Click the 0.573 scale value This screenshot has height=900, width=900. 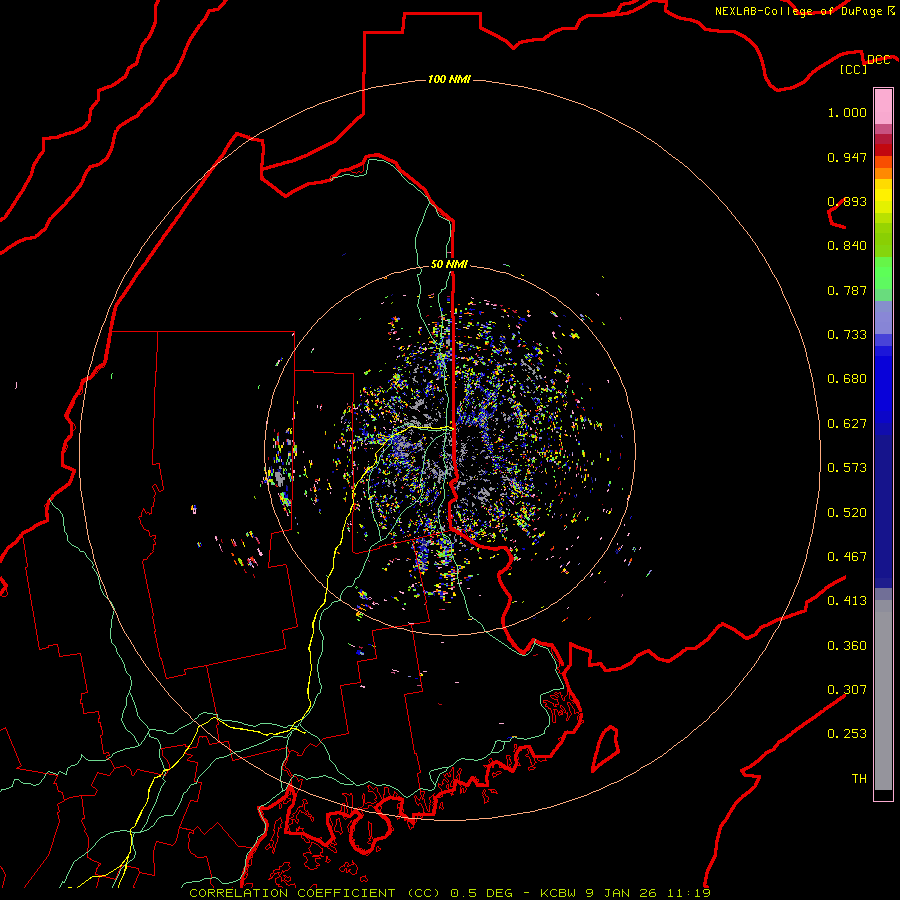[847, 468]
